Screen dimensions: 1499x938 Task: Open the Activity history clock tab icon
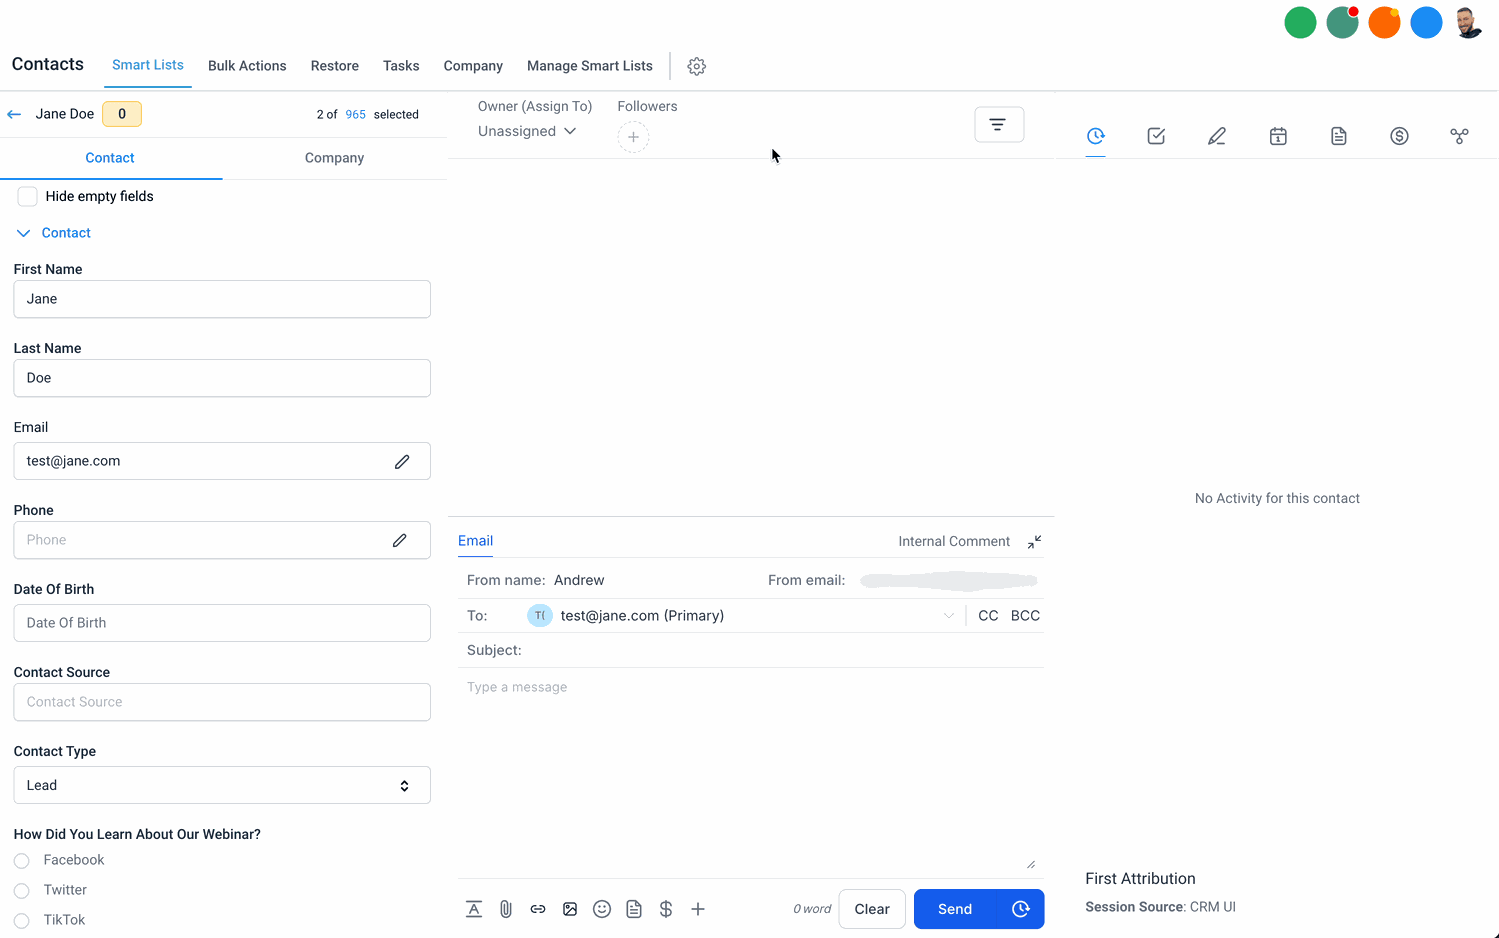pos(1096,135)
